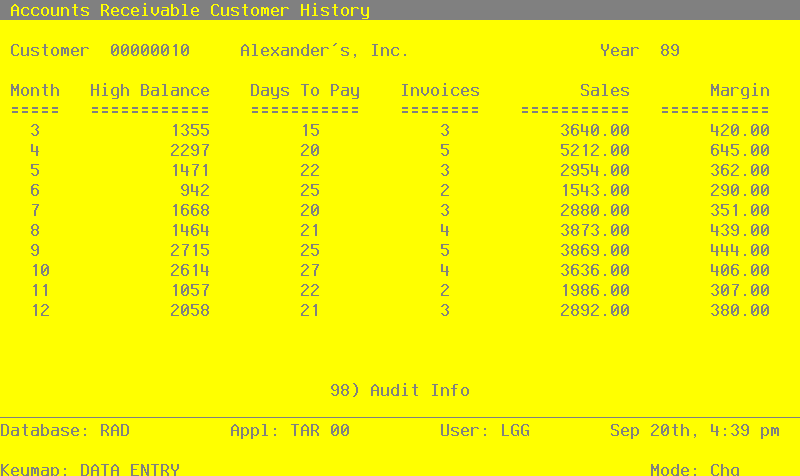The width and height of the screenshot is (800, 476).
Task: Click High Balance value 1471
Action: coord(190,170)
